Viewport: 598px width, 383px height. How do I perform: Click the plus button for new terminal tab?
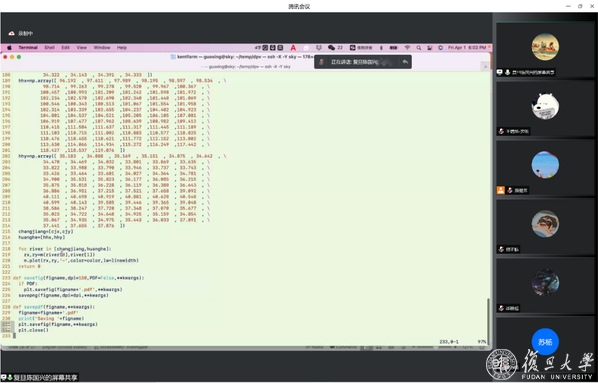pyautogui.click(x=485, y=66)
